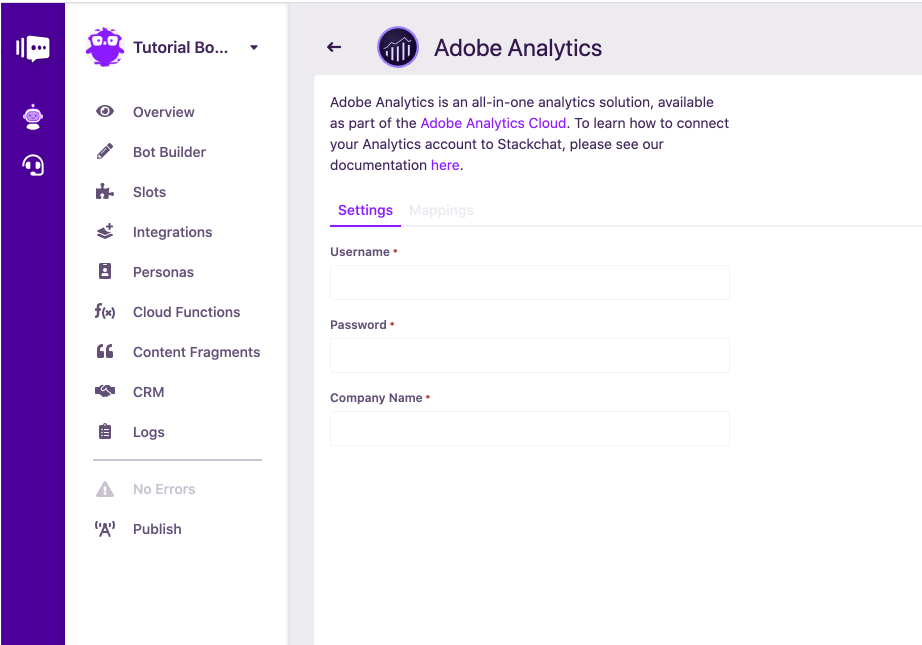
Task: Focus the Company Name input field
Action: [530, 428]
